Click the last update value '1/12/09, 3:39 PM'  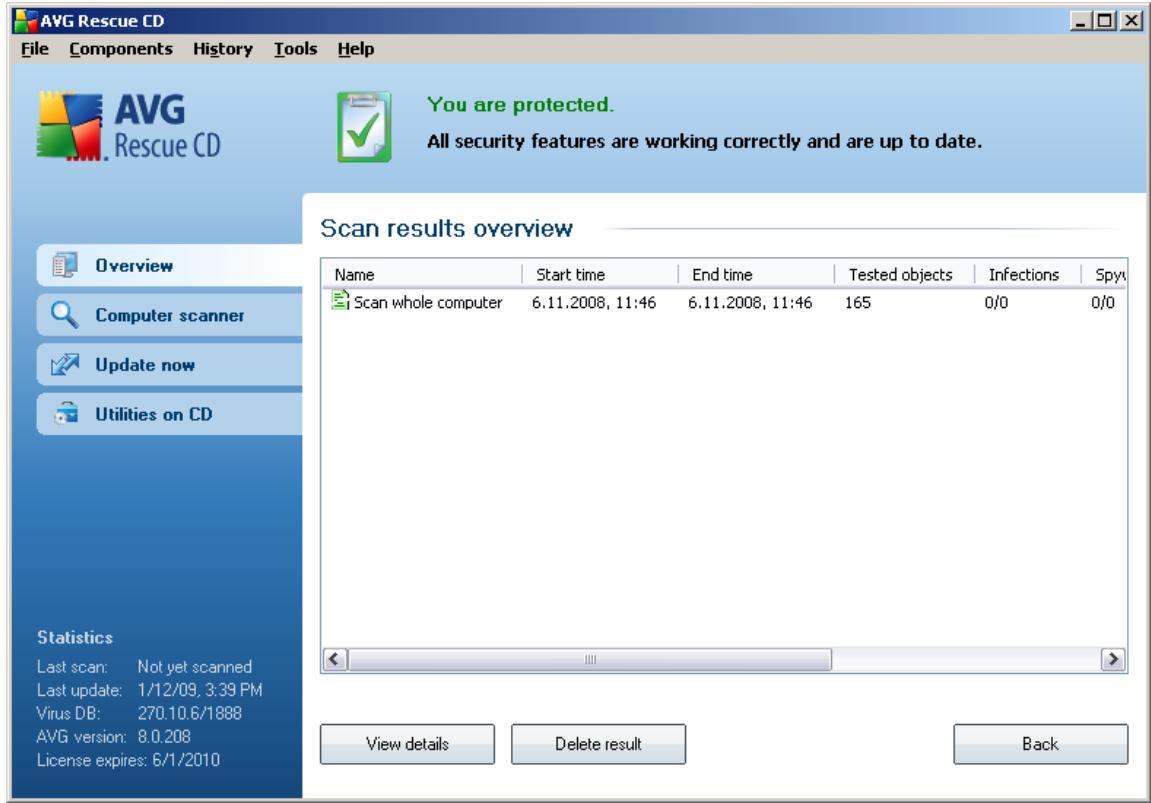[200, 690]
